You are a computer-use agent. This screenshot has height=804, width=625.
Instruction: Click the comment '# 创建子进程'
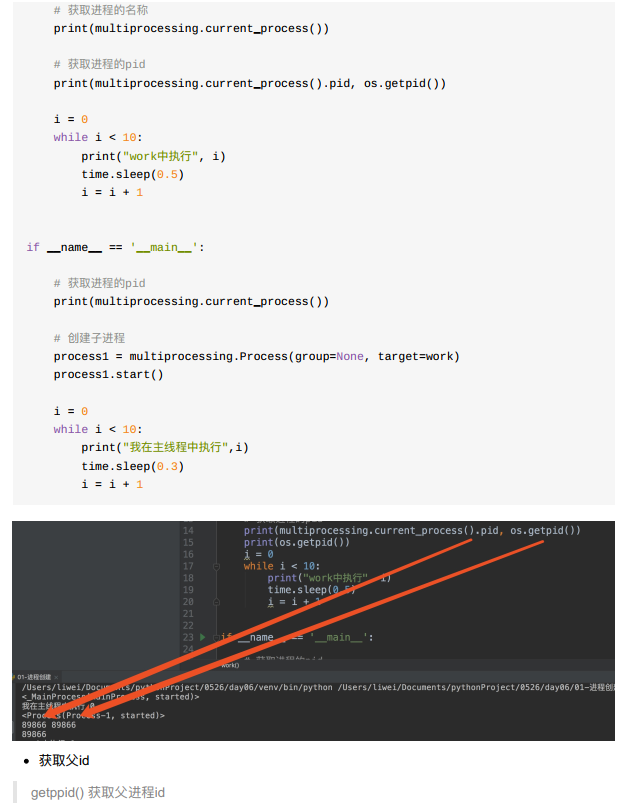tap(89, 338)
